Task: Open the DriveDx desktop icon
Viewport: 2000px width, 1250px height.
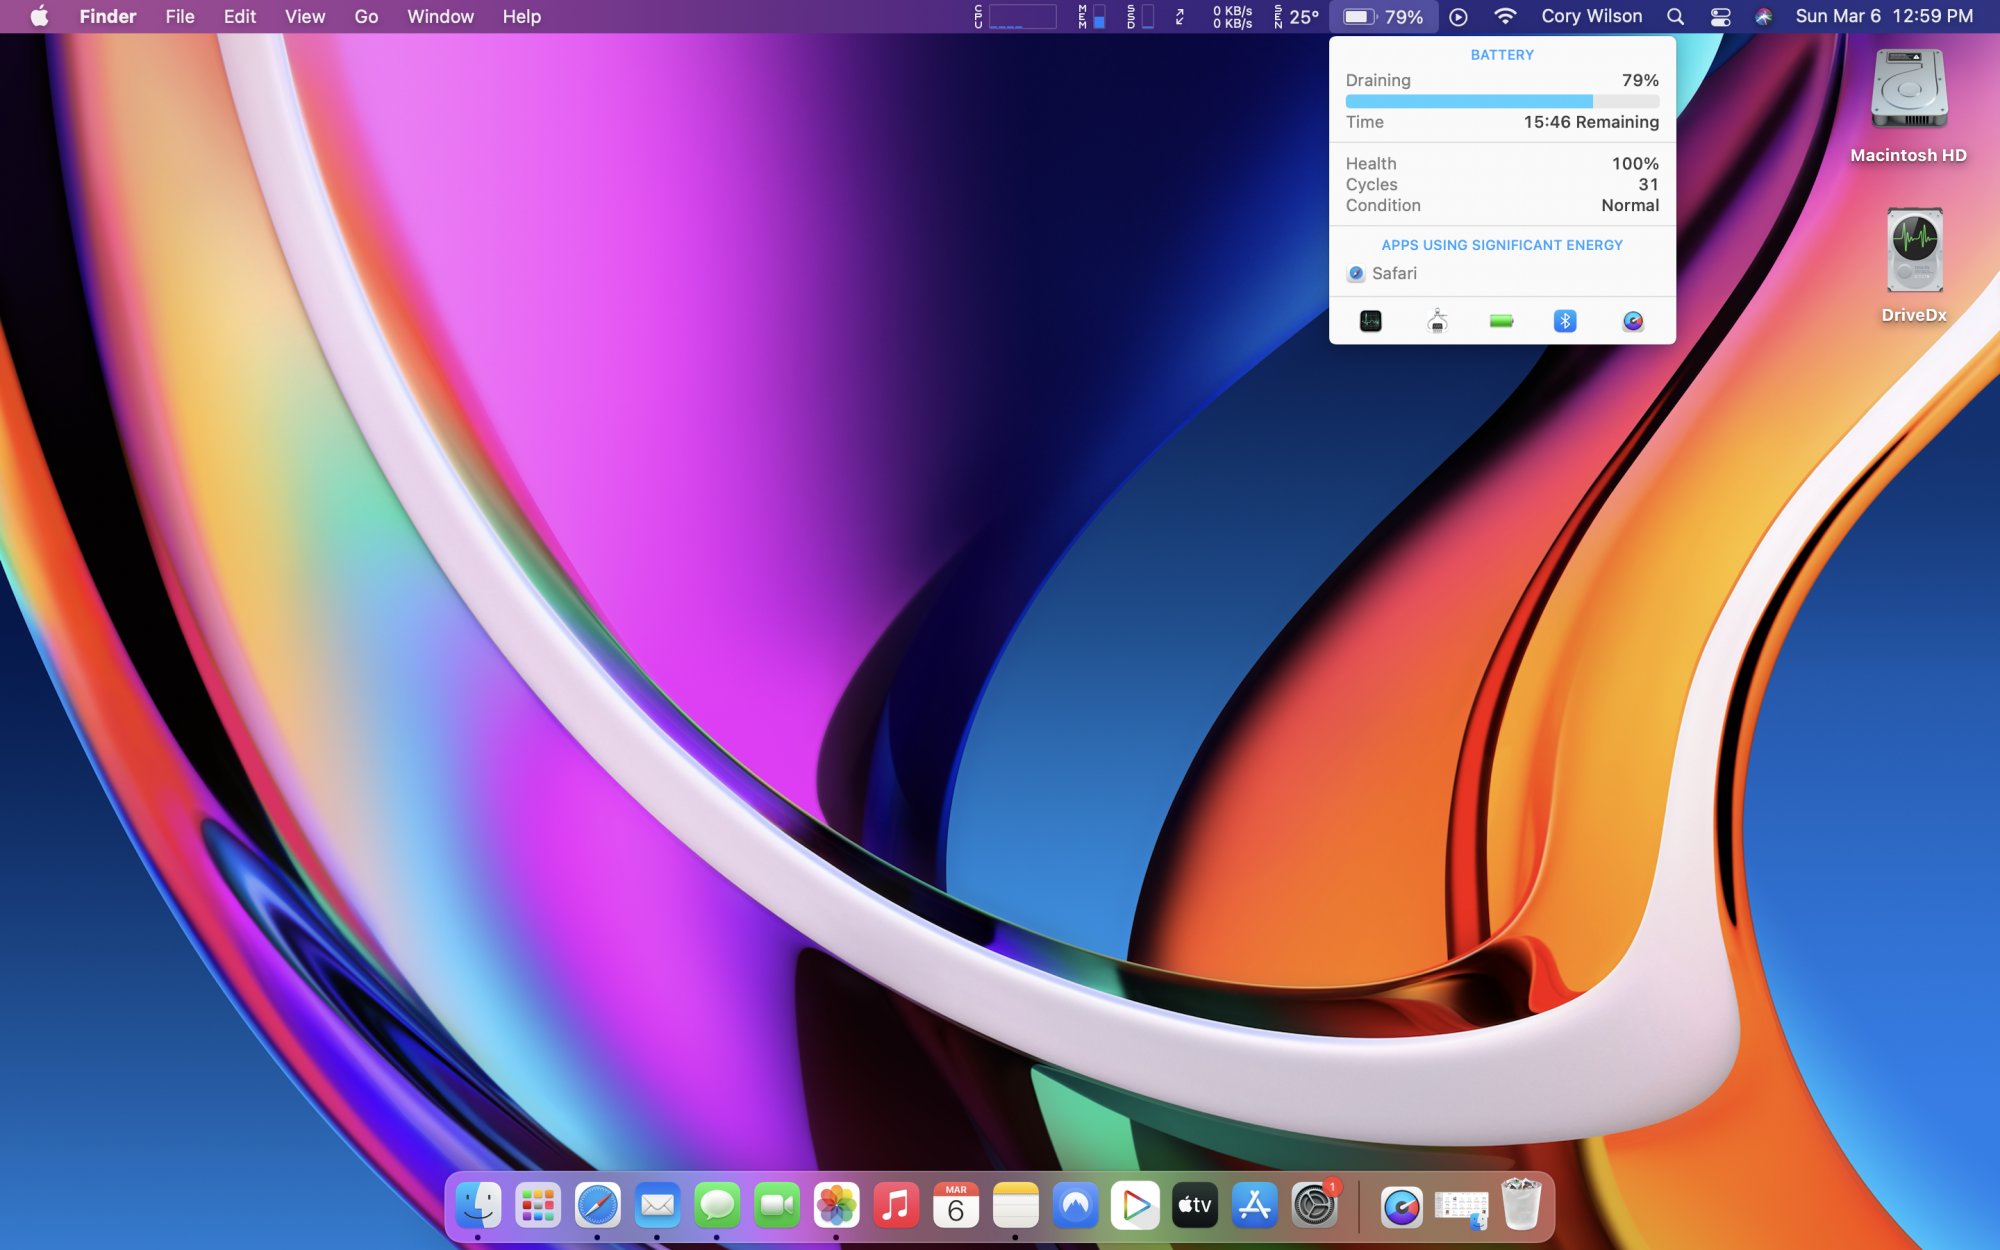Action: (1913, 252)
